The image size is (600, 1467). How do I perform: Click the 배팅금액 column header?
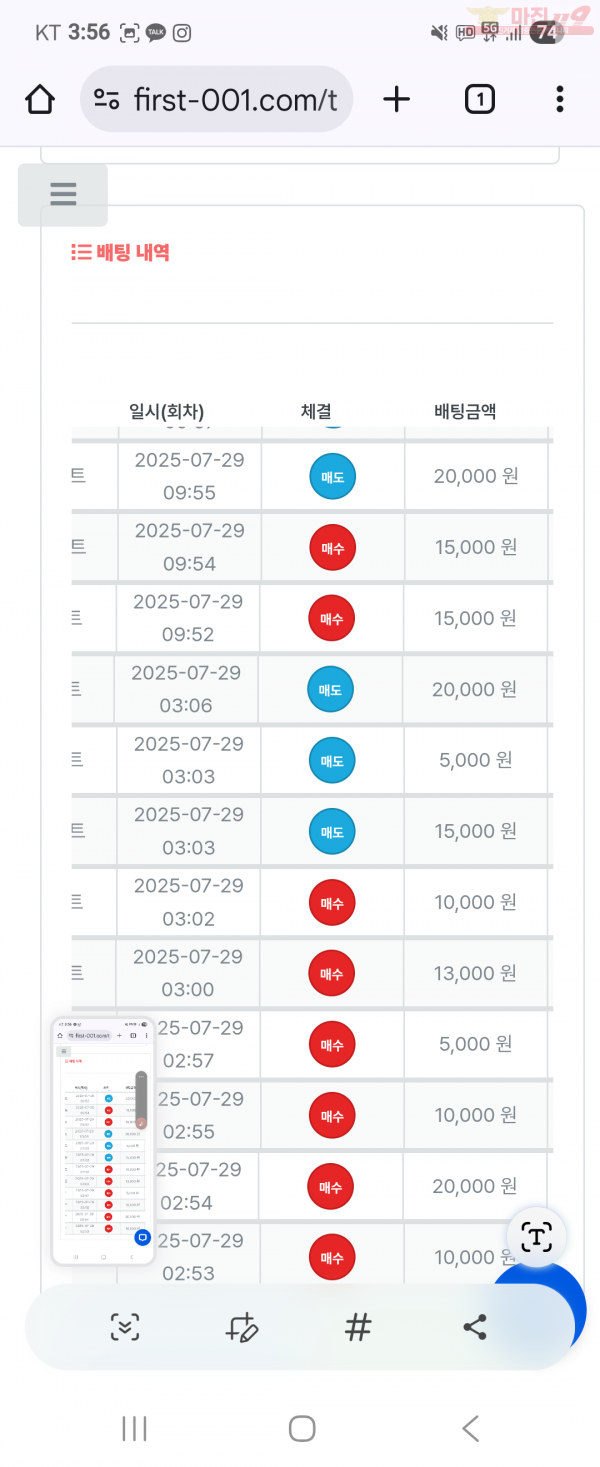click(x=465, y=411)
